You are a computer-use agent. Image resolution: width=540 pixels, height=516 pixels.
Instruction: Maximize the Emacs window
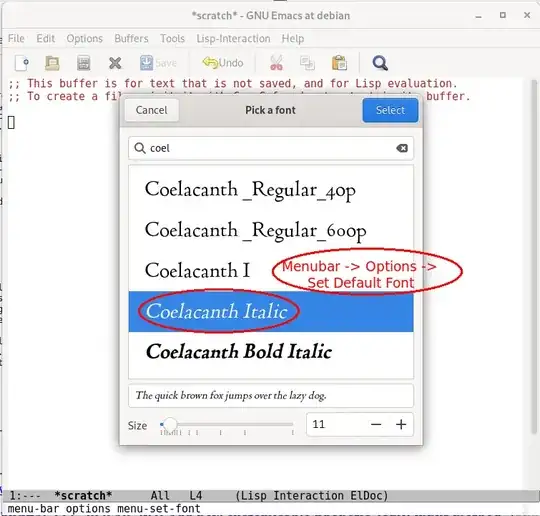tap(503, 15)
